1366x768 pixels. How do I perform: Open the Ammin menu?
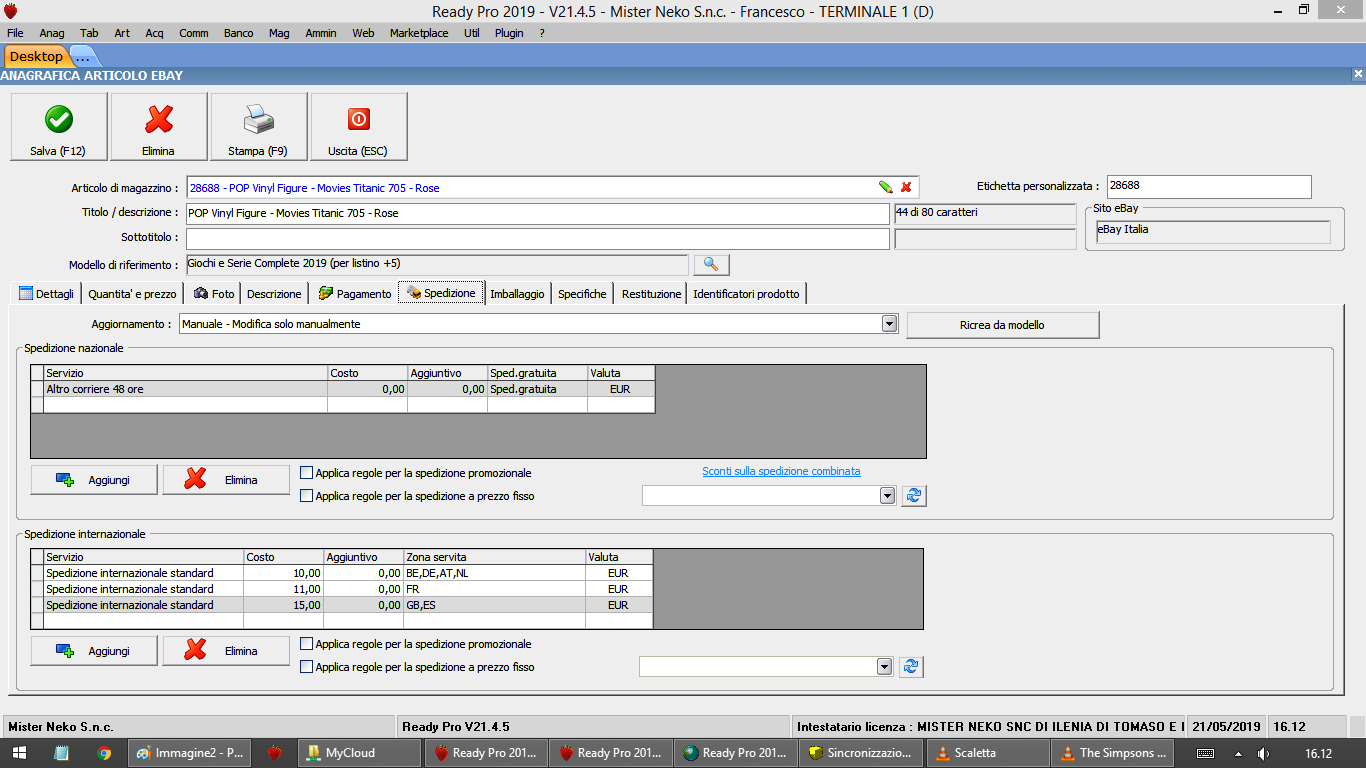pyautogui.click(x=321, y=33)
